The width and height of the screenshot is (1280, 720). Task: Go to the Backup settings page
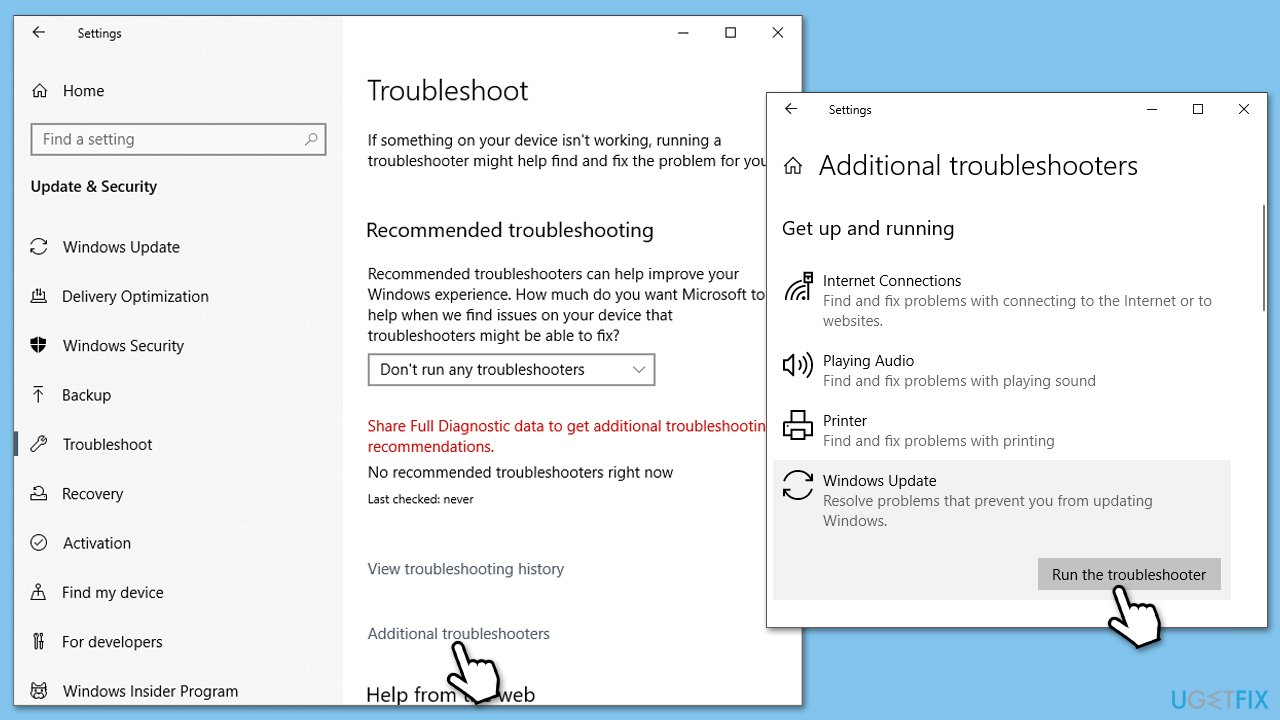click(x=86, y=395)
